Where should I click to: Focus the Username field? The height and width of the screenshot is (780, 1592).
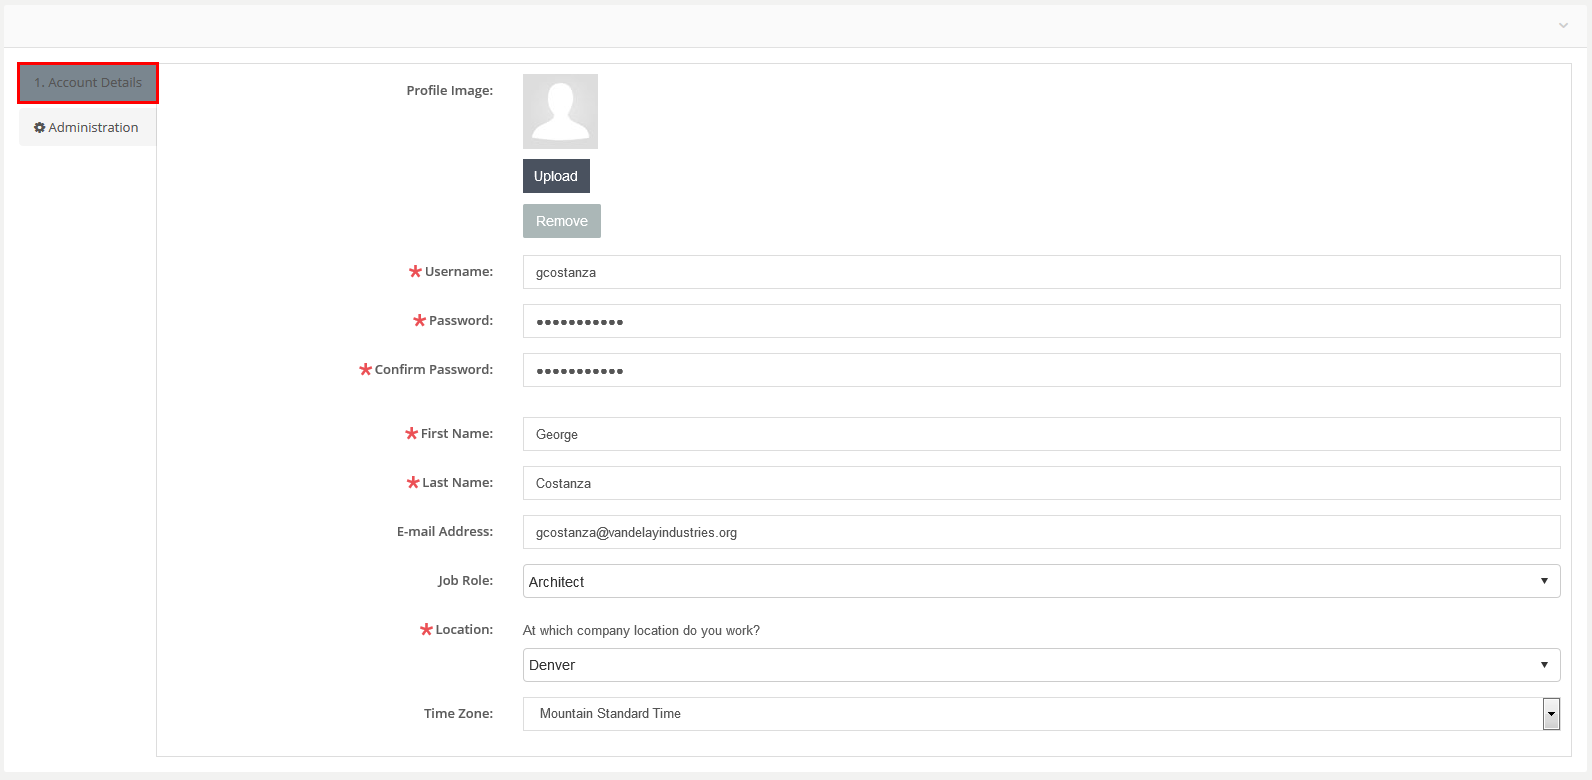1041,272
